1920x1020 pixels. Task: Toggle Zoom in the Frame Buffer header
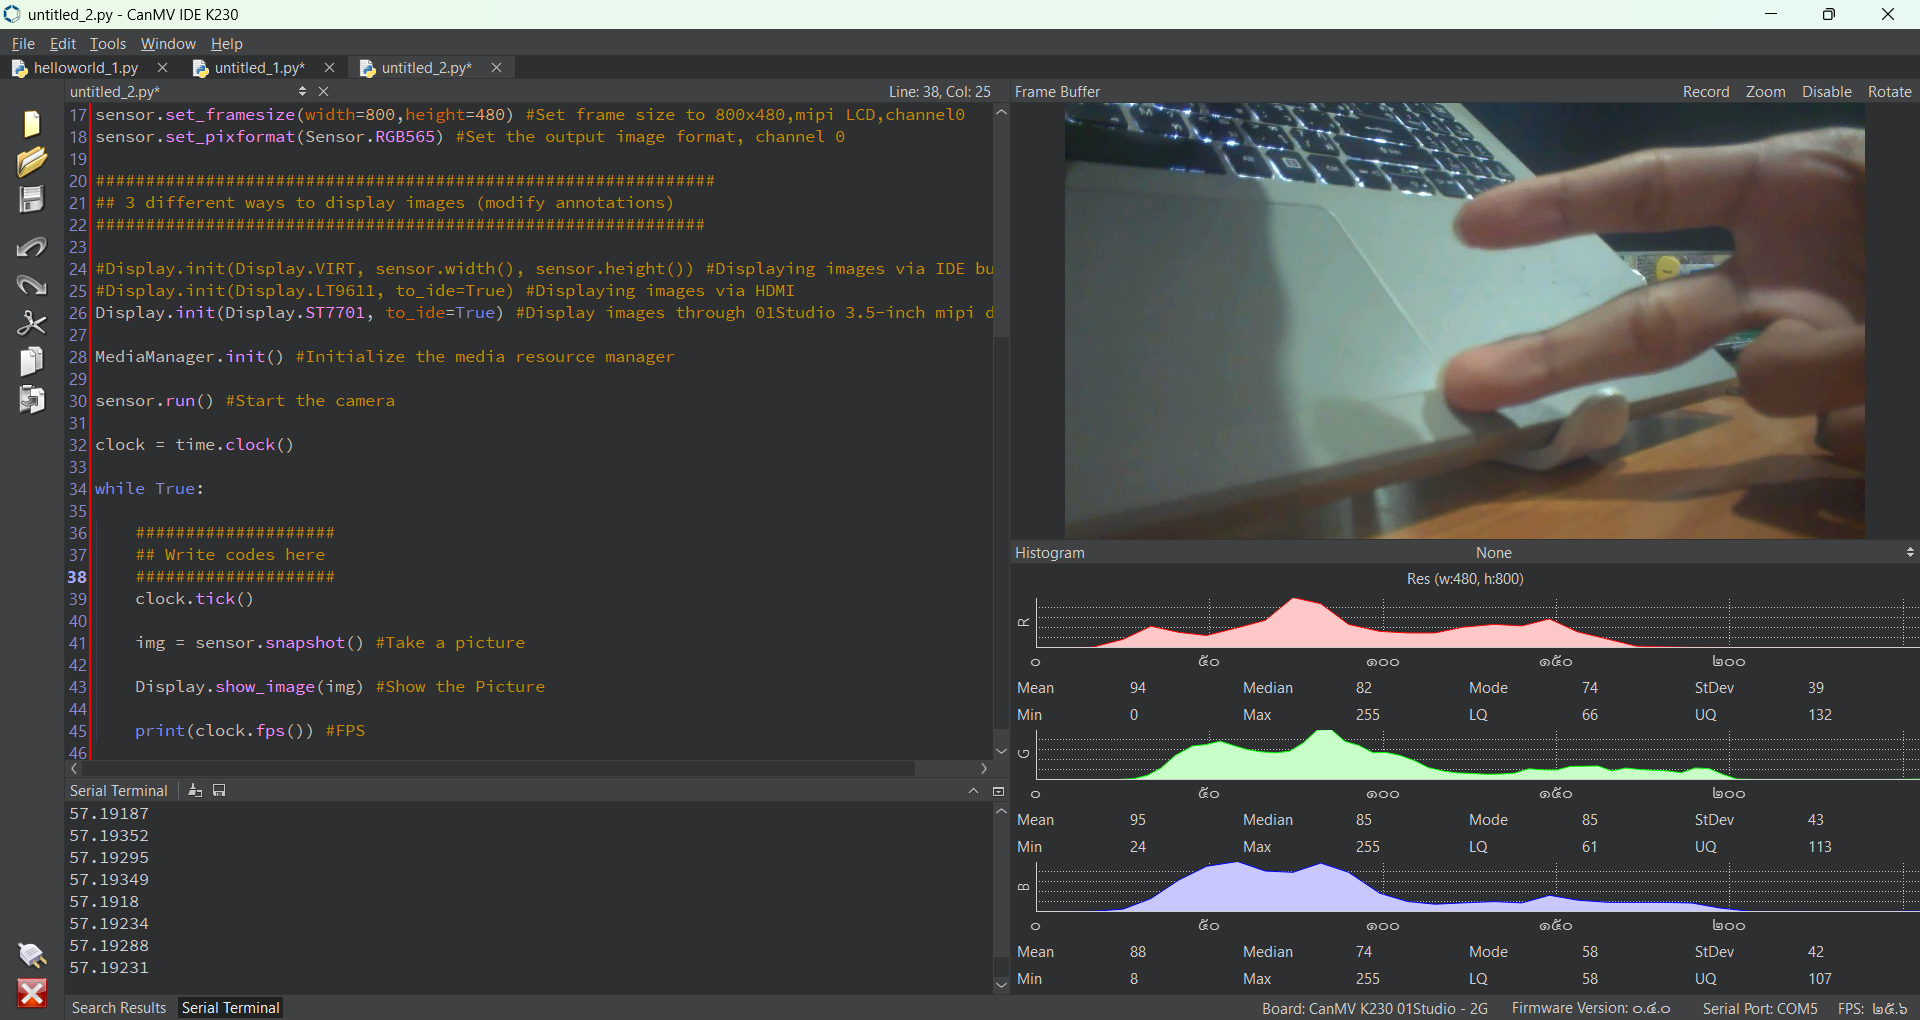[x=1765, y=92]
